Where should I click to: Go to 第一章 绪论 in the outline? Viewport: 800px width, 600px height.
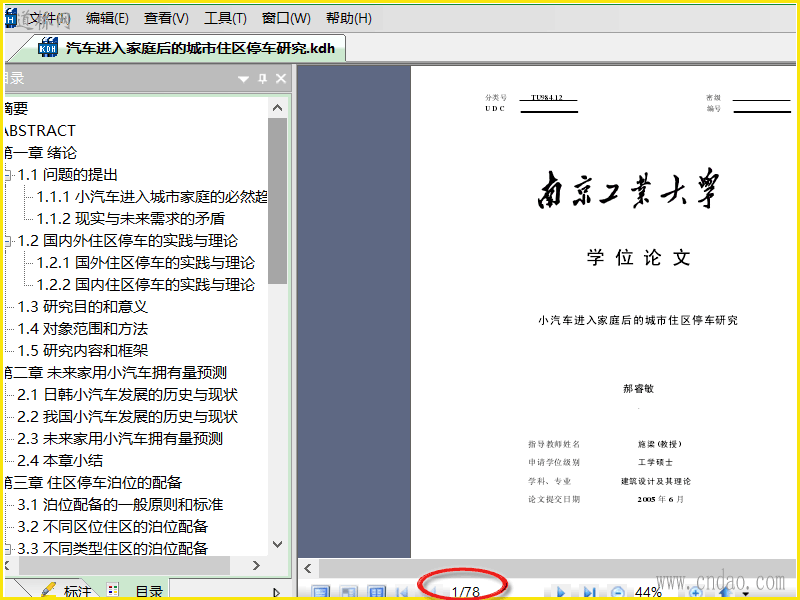tap(41, 153)
